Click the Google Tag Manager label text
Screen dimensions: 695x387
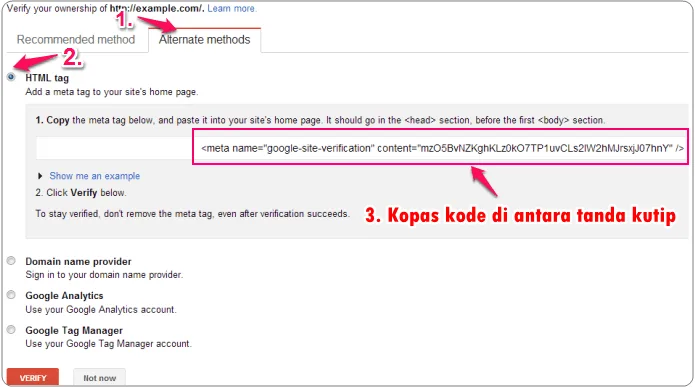point(74,331)
